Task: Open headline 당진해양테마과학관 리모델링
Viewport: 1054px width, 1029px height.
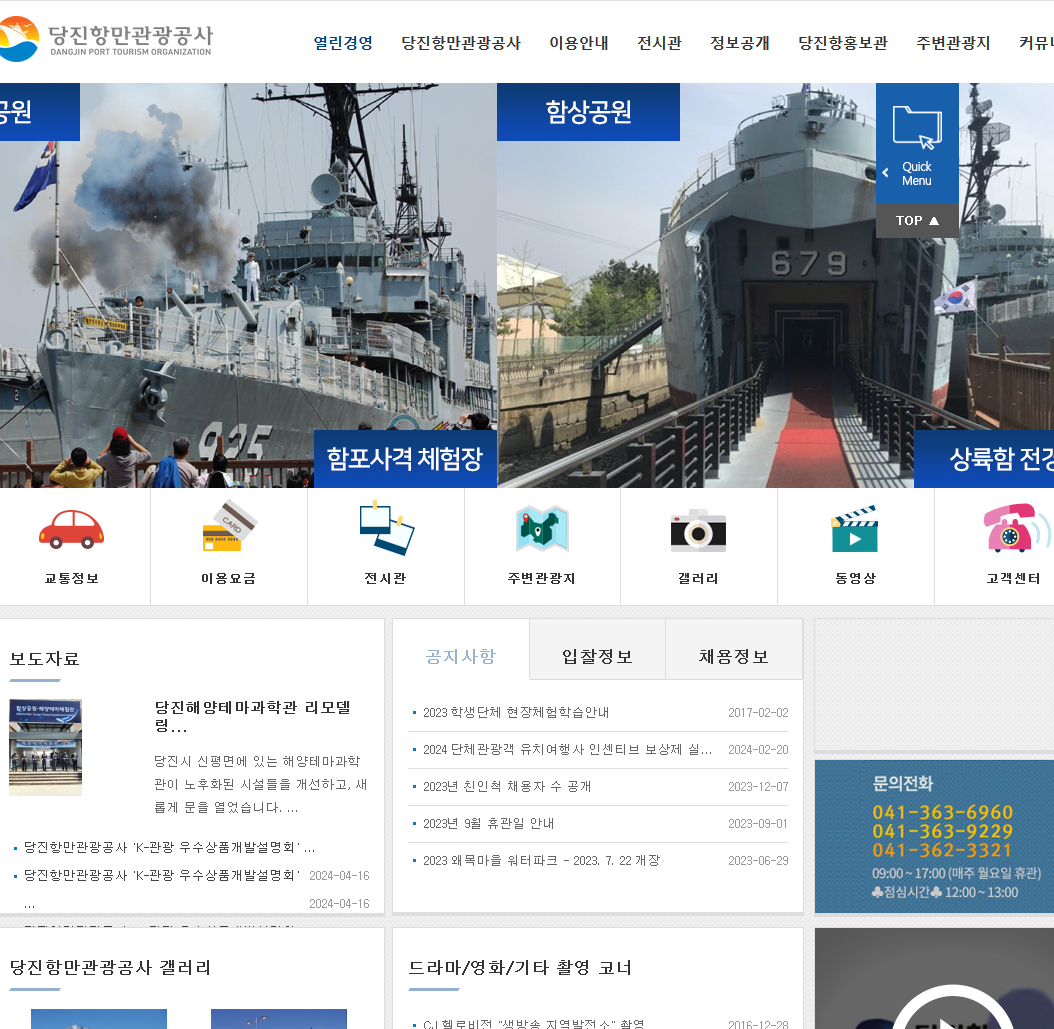Action: [x=253, y=716]
